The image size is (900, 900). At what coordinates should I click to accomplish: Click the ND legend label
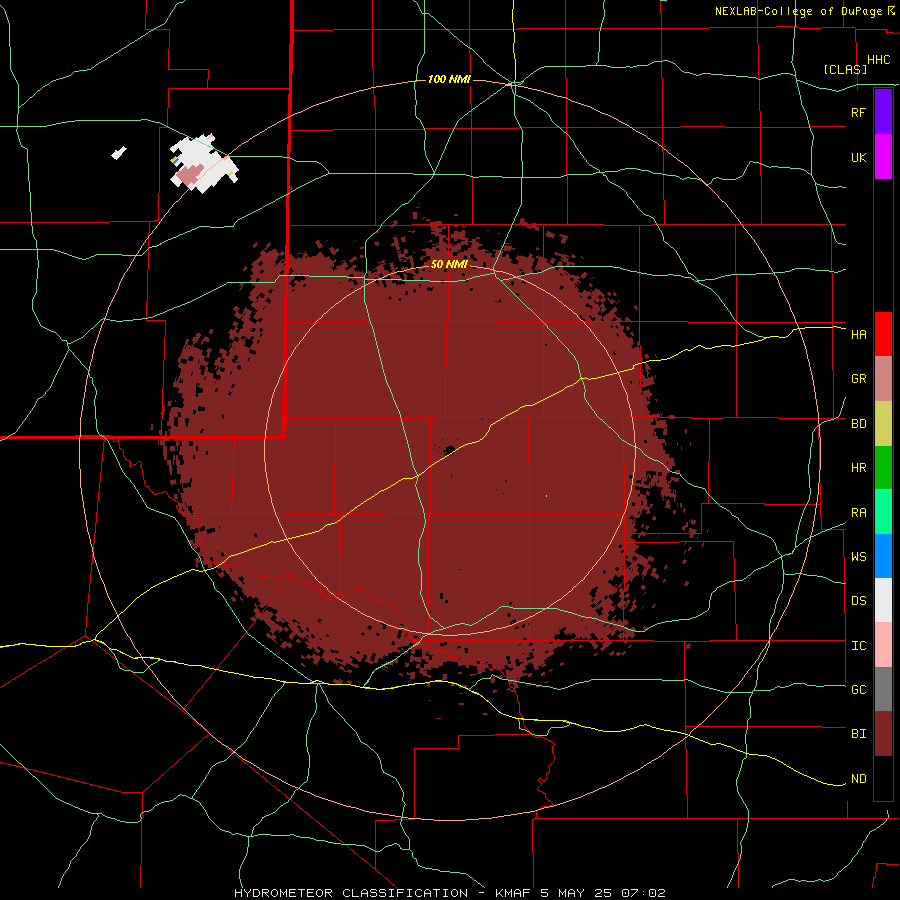(858, 778)
